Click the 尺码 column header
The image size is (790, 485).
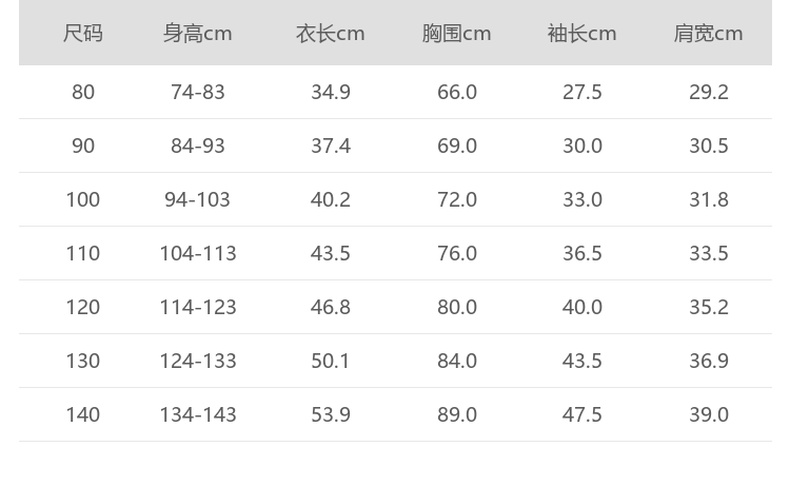[83, 33]
